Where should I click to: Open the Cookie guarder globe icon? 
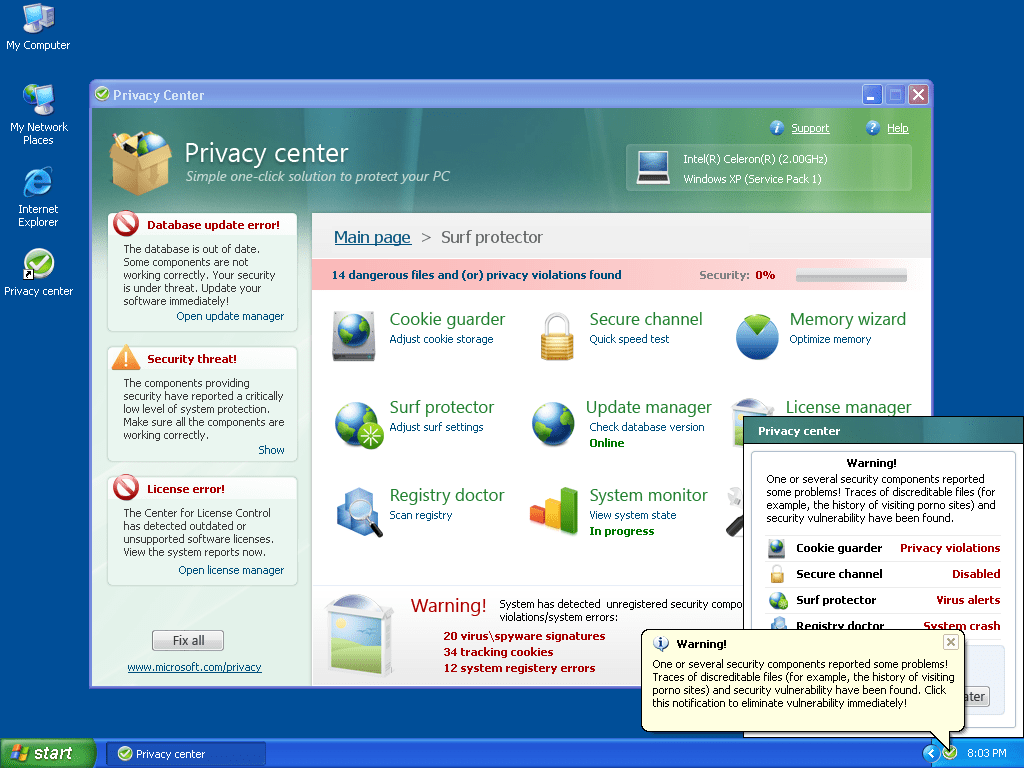354,334
